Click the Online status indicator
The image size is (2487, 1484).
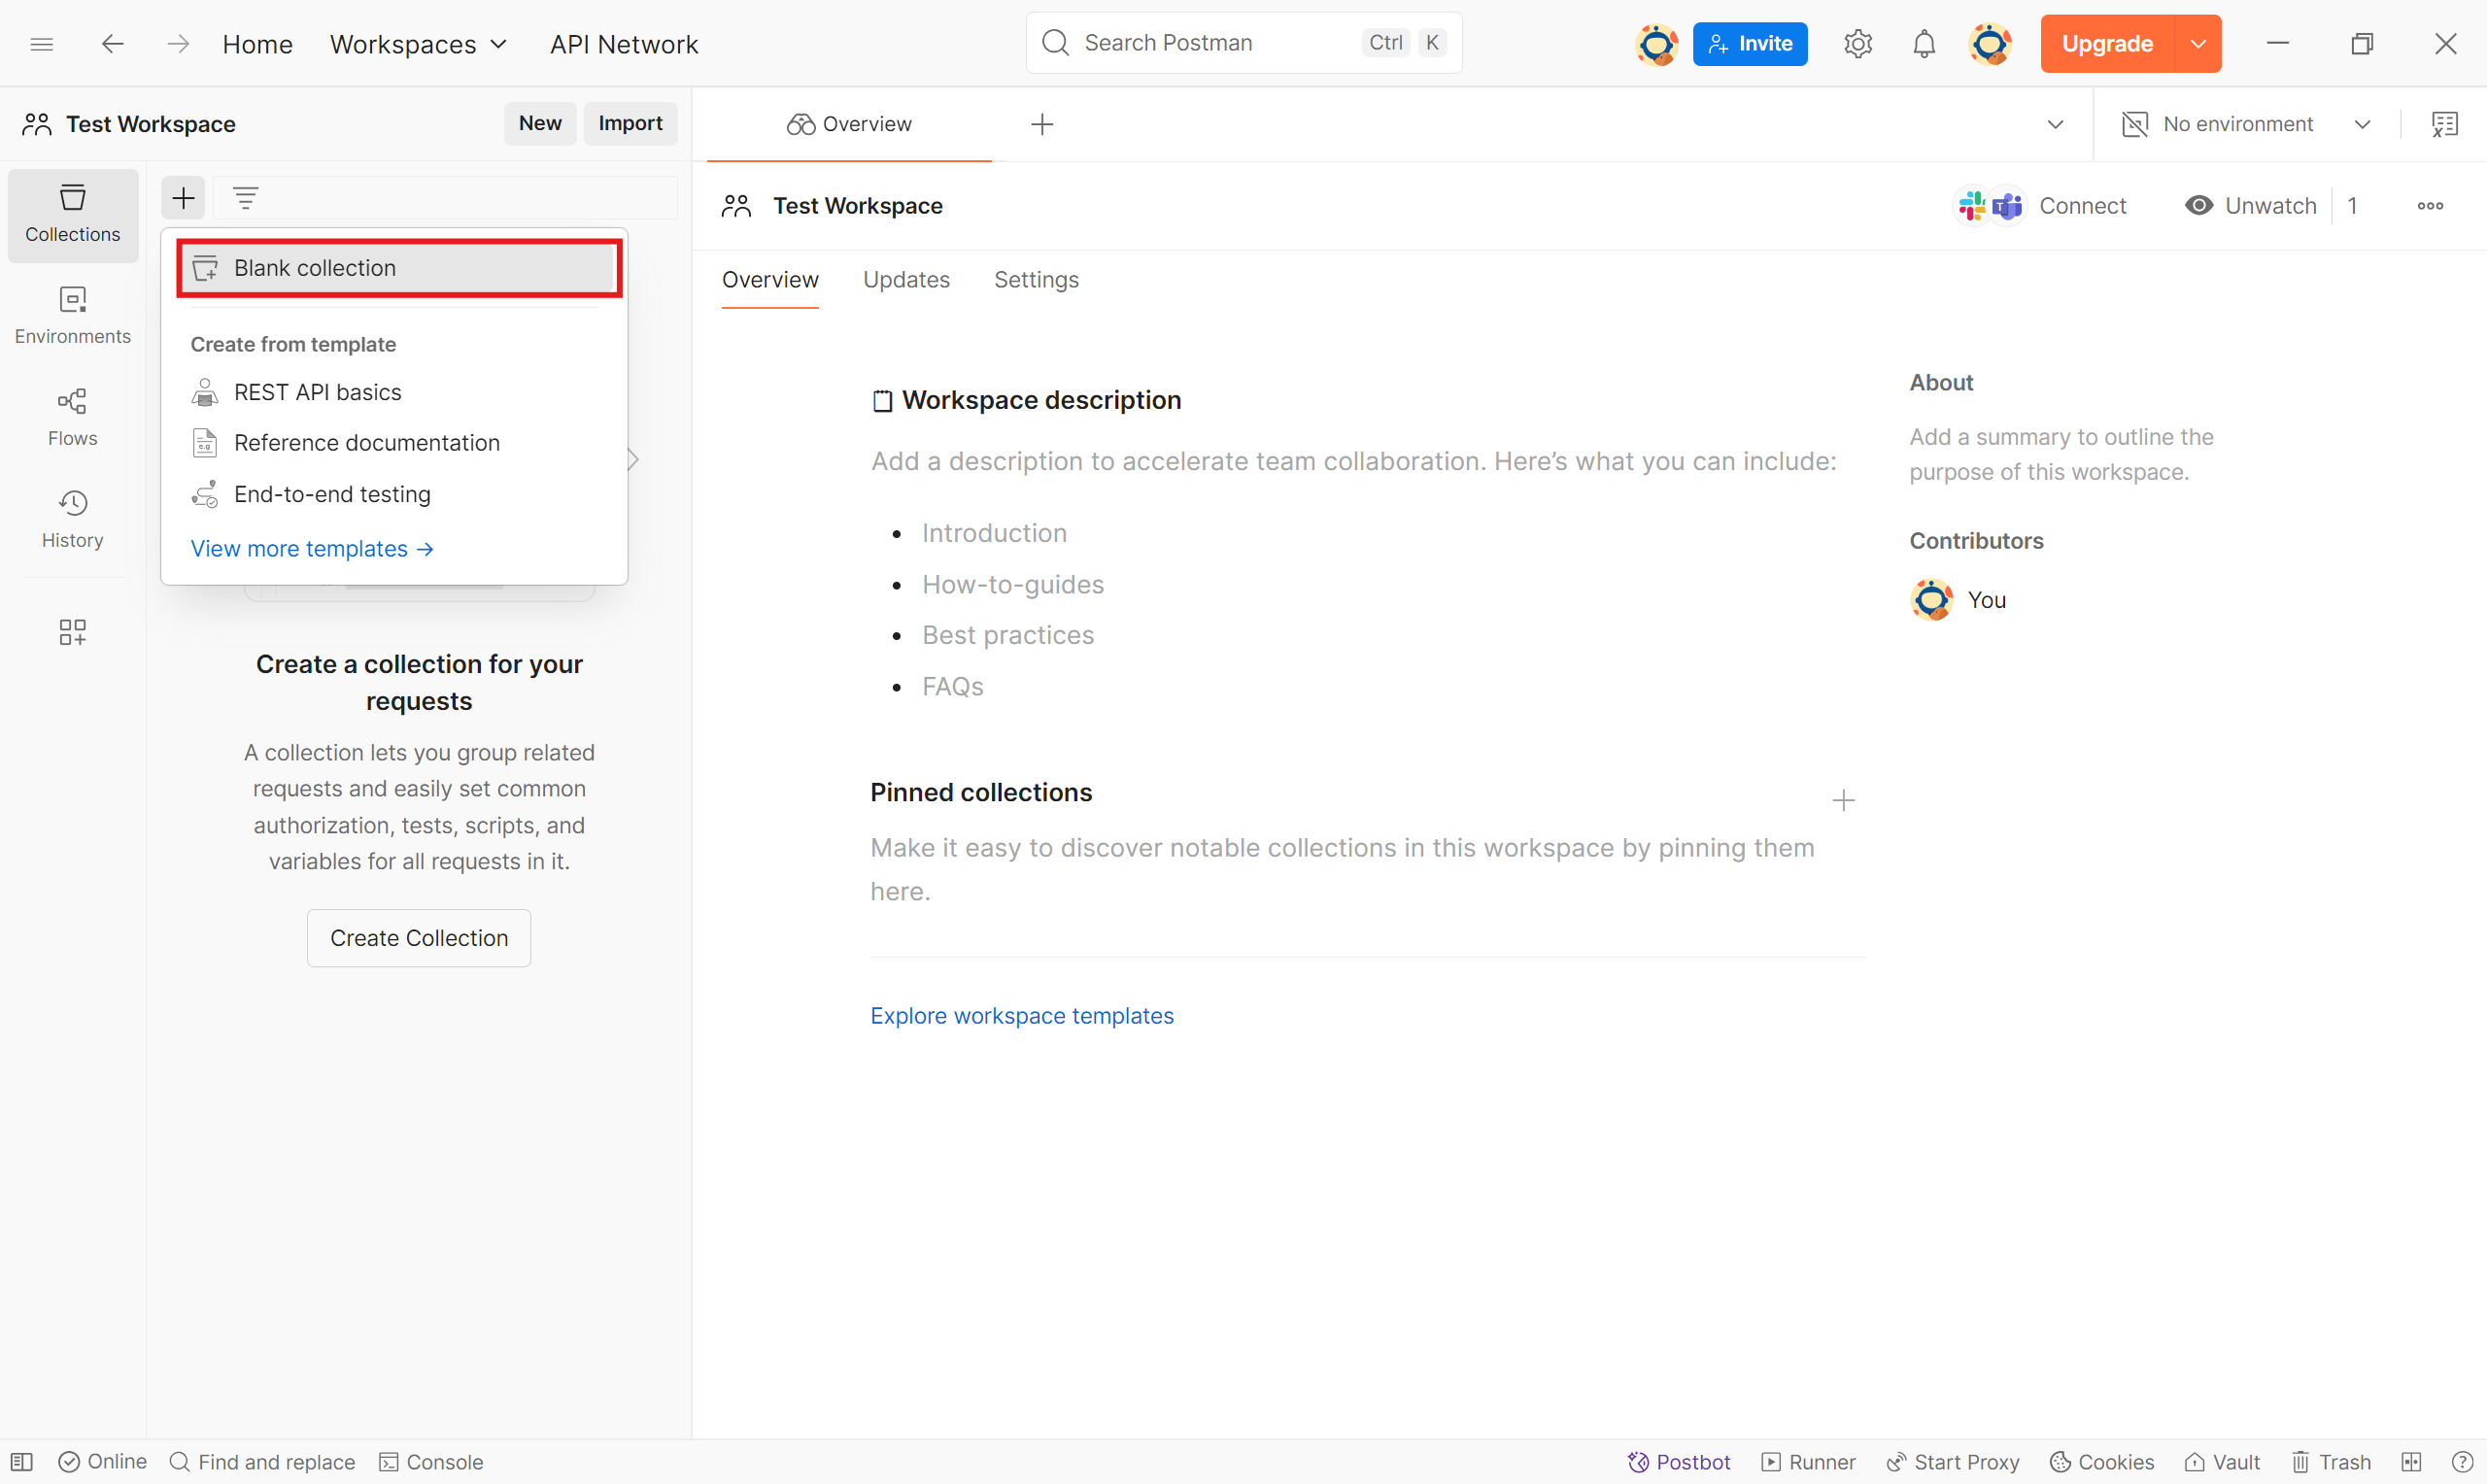tap(102, 1462)
